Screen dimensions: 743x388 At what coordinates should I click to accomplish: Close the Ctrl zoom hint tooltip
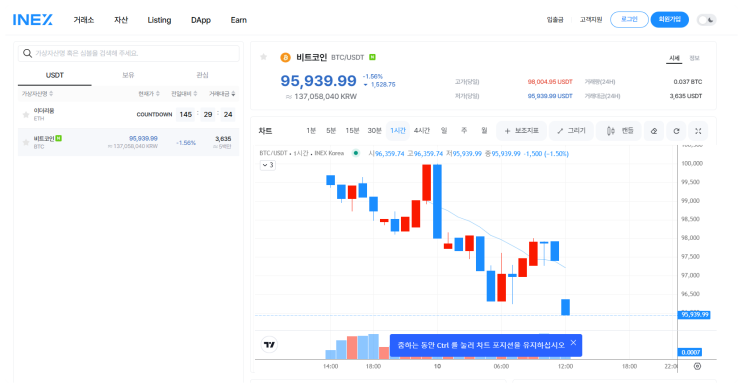tap(573, 343)
